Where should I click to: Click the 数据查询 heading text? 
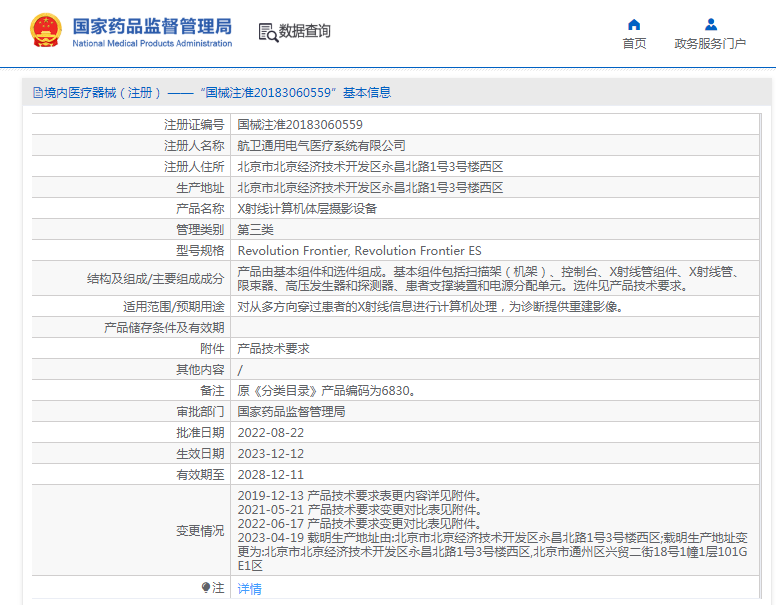coord(304,31)
